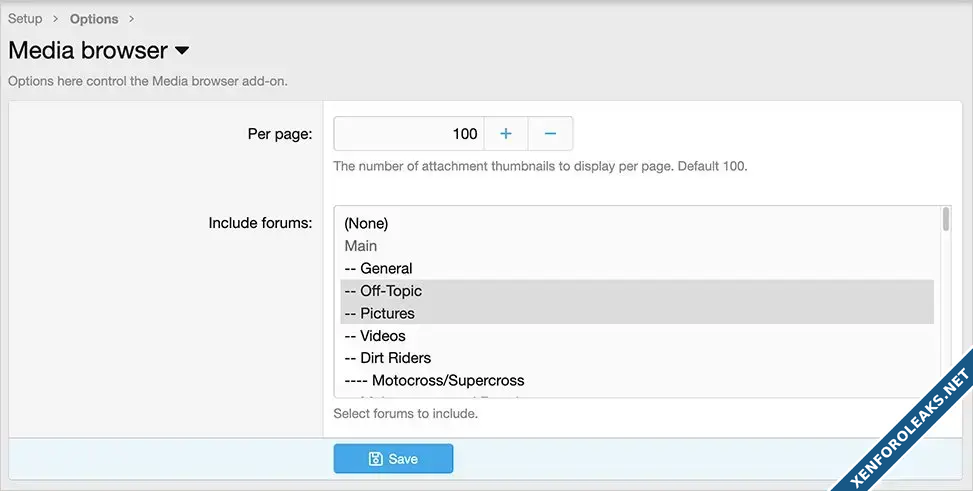
Task: Increase per page value with plus button
Action: coord(506,134)
